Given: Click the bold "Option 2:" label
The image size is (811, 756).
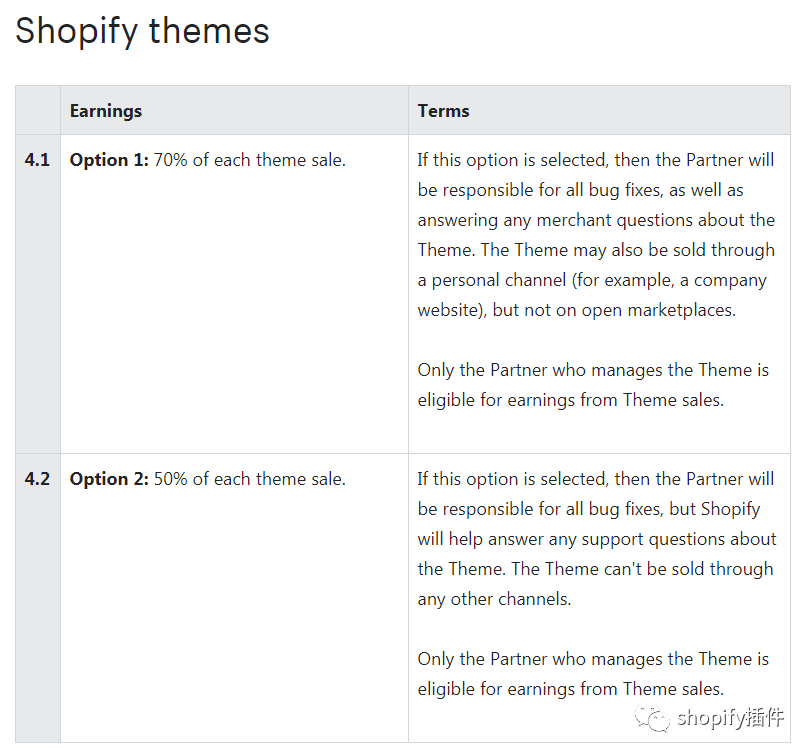Looking at the screenshot, I should pyautogui.click(x=109, y=479).
